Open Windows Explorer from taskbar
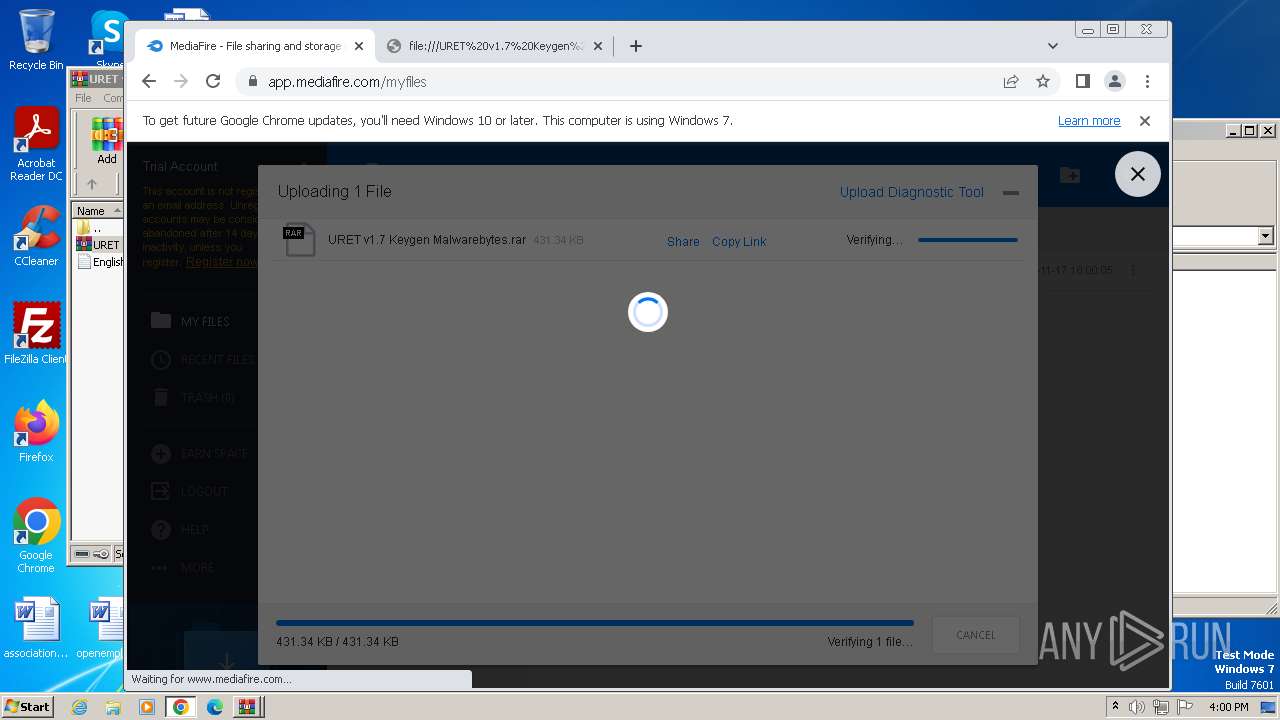 (113, 707)
